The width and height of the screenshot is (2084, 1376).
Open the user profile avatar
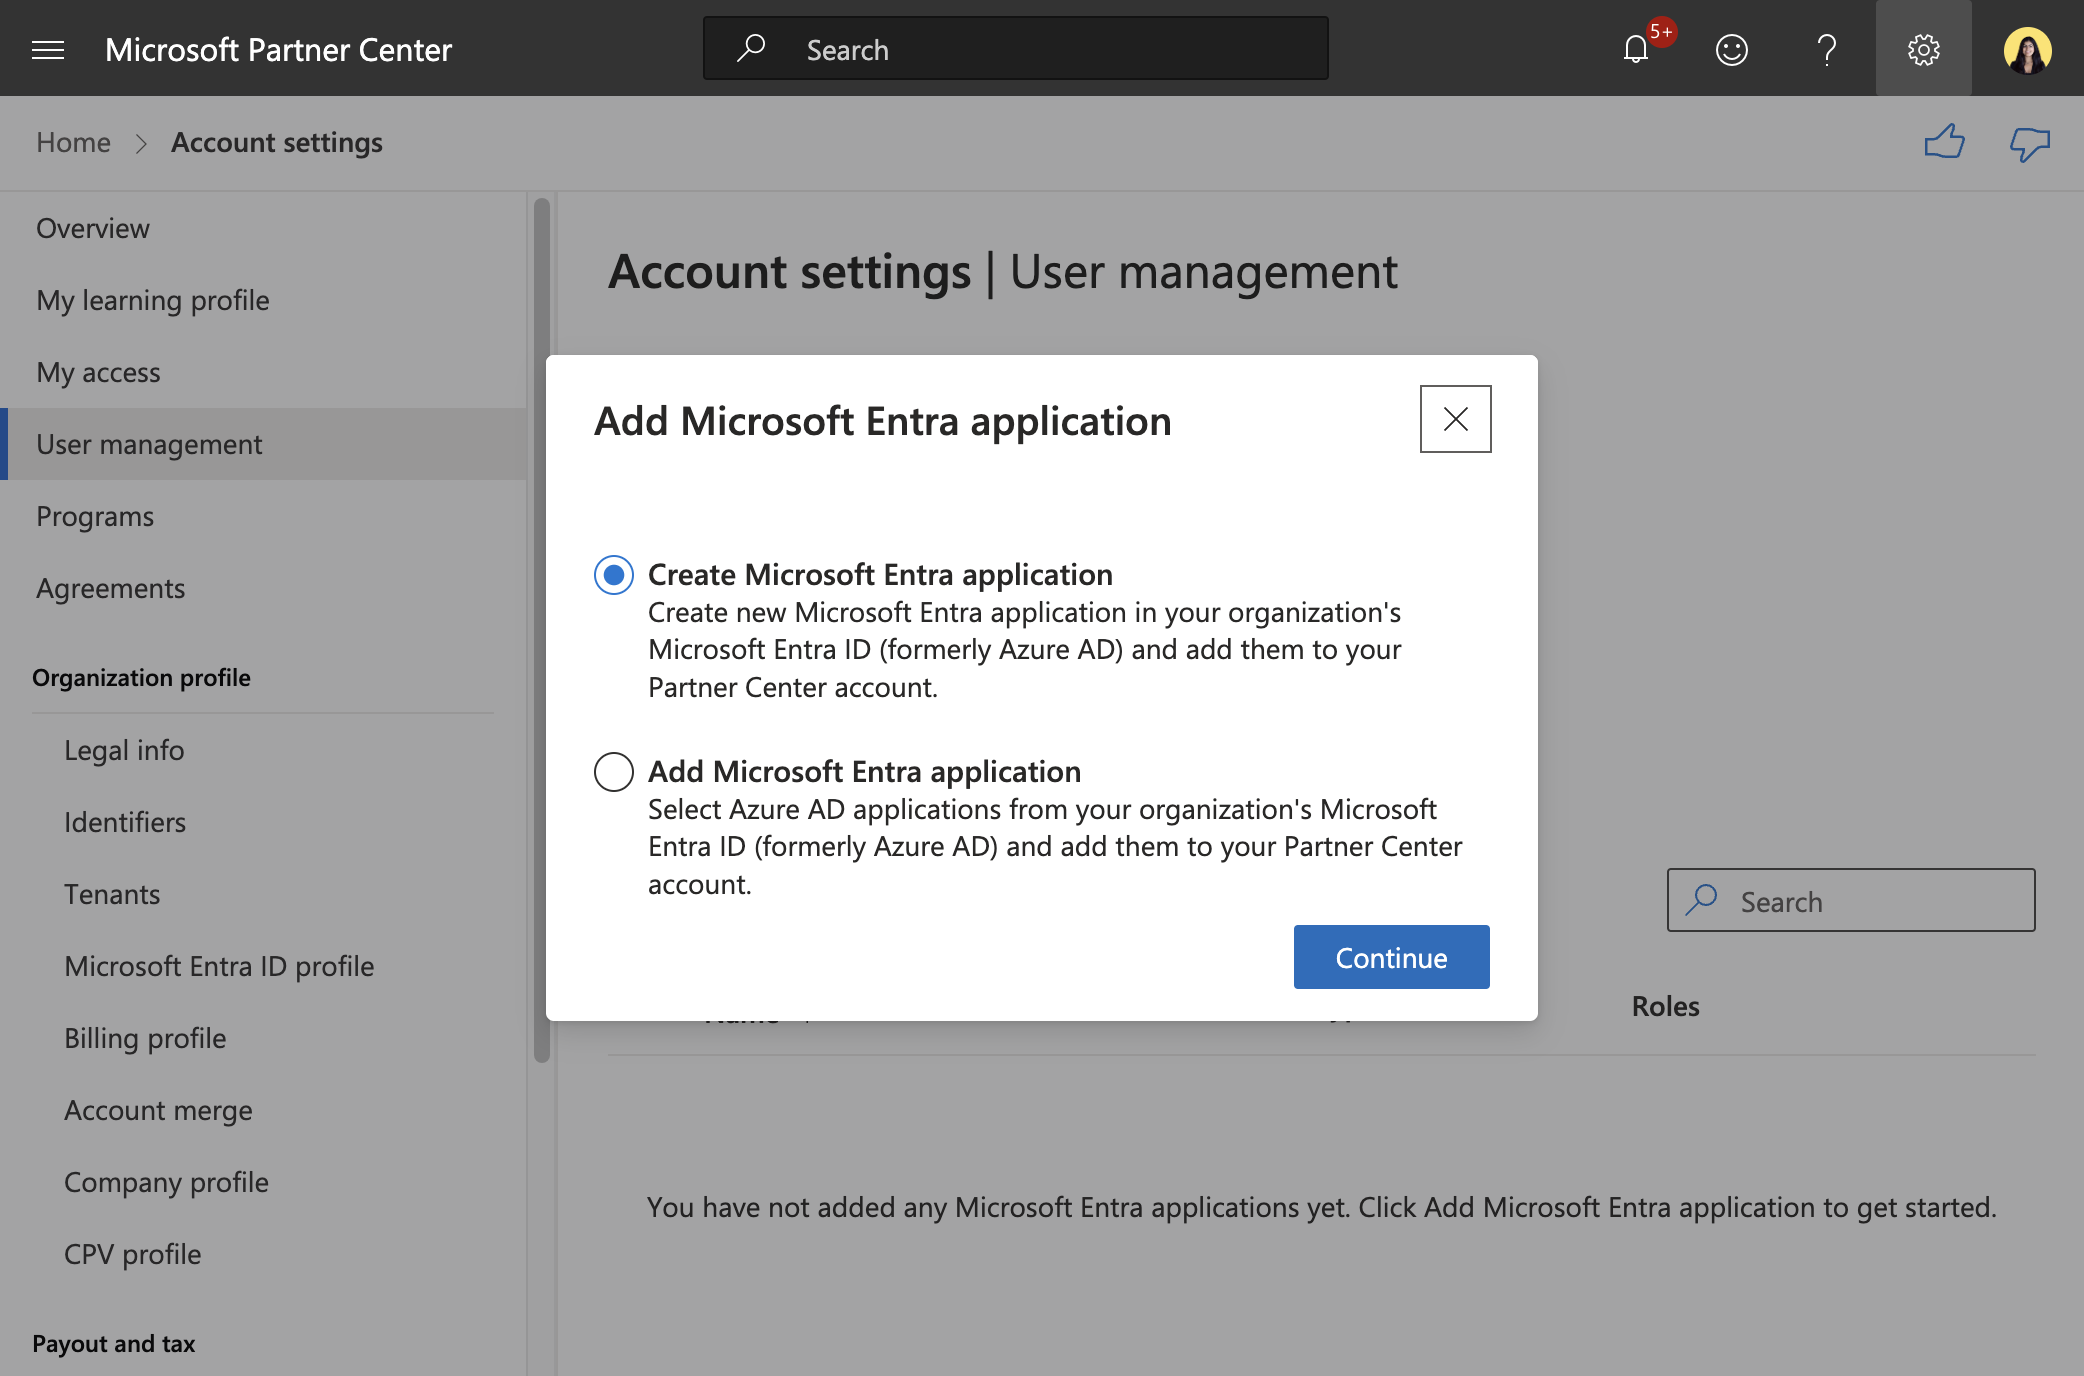(2028, 49)
